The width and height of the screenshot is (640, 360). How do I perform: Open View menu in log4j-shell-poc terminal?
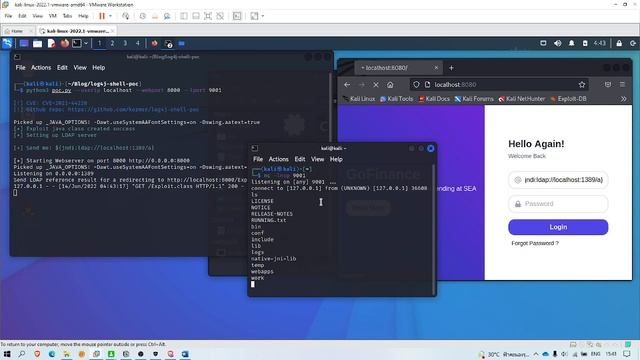[80, 68]
